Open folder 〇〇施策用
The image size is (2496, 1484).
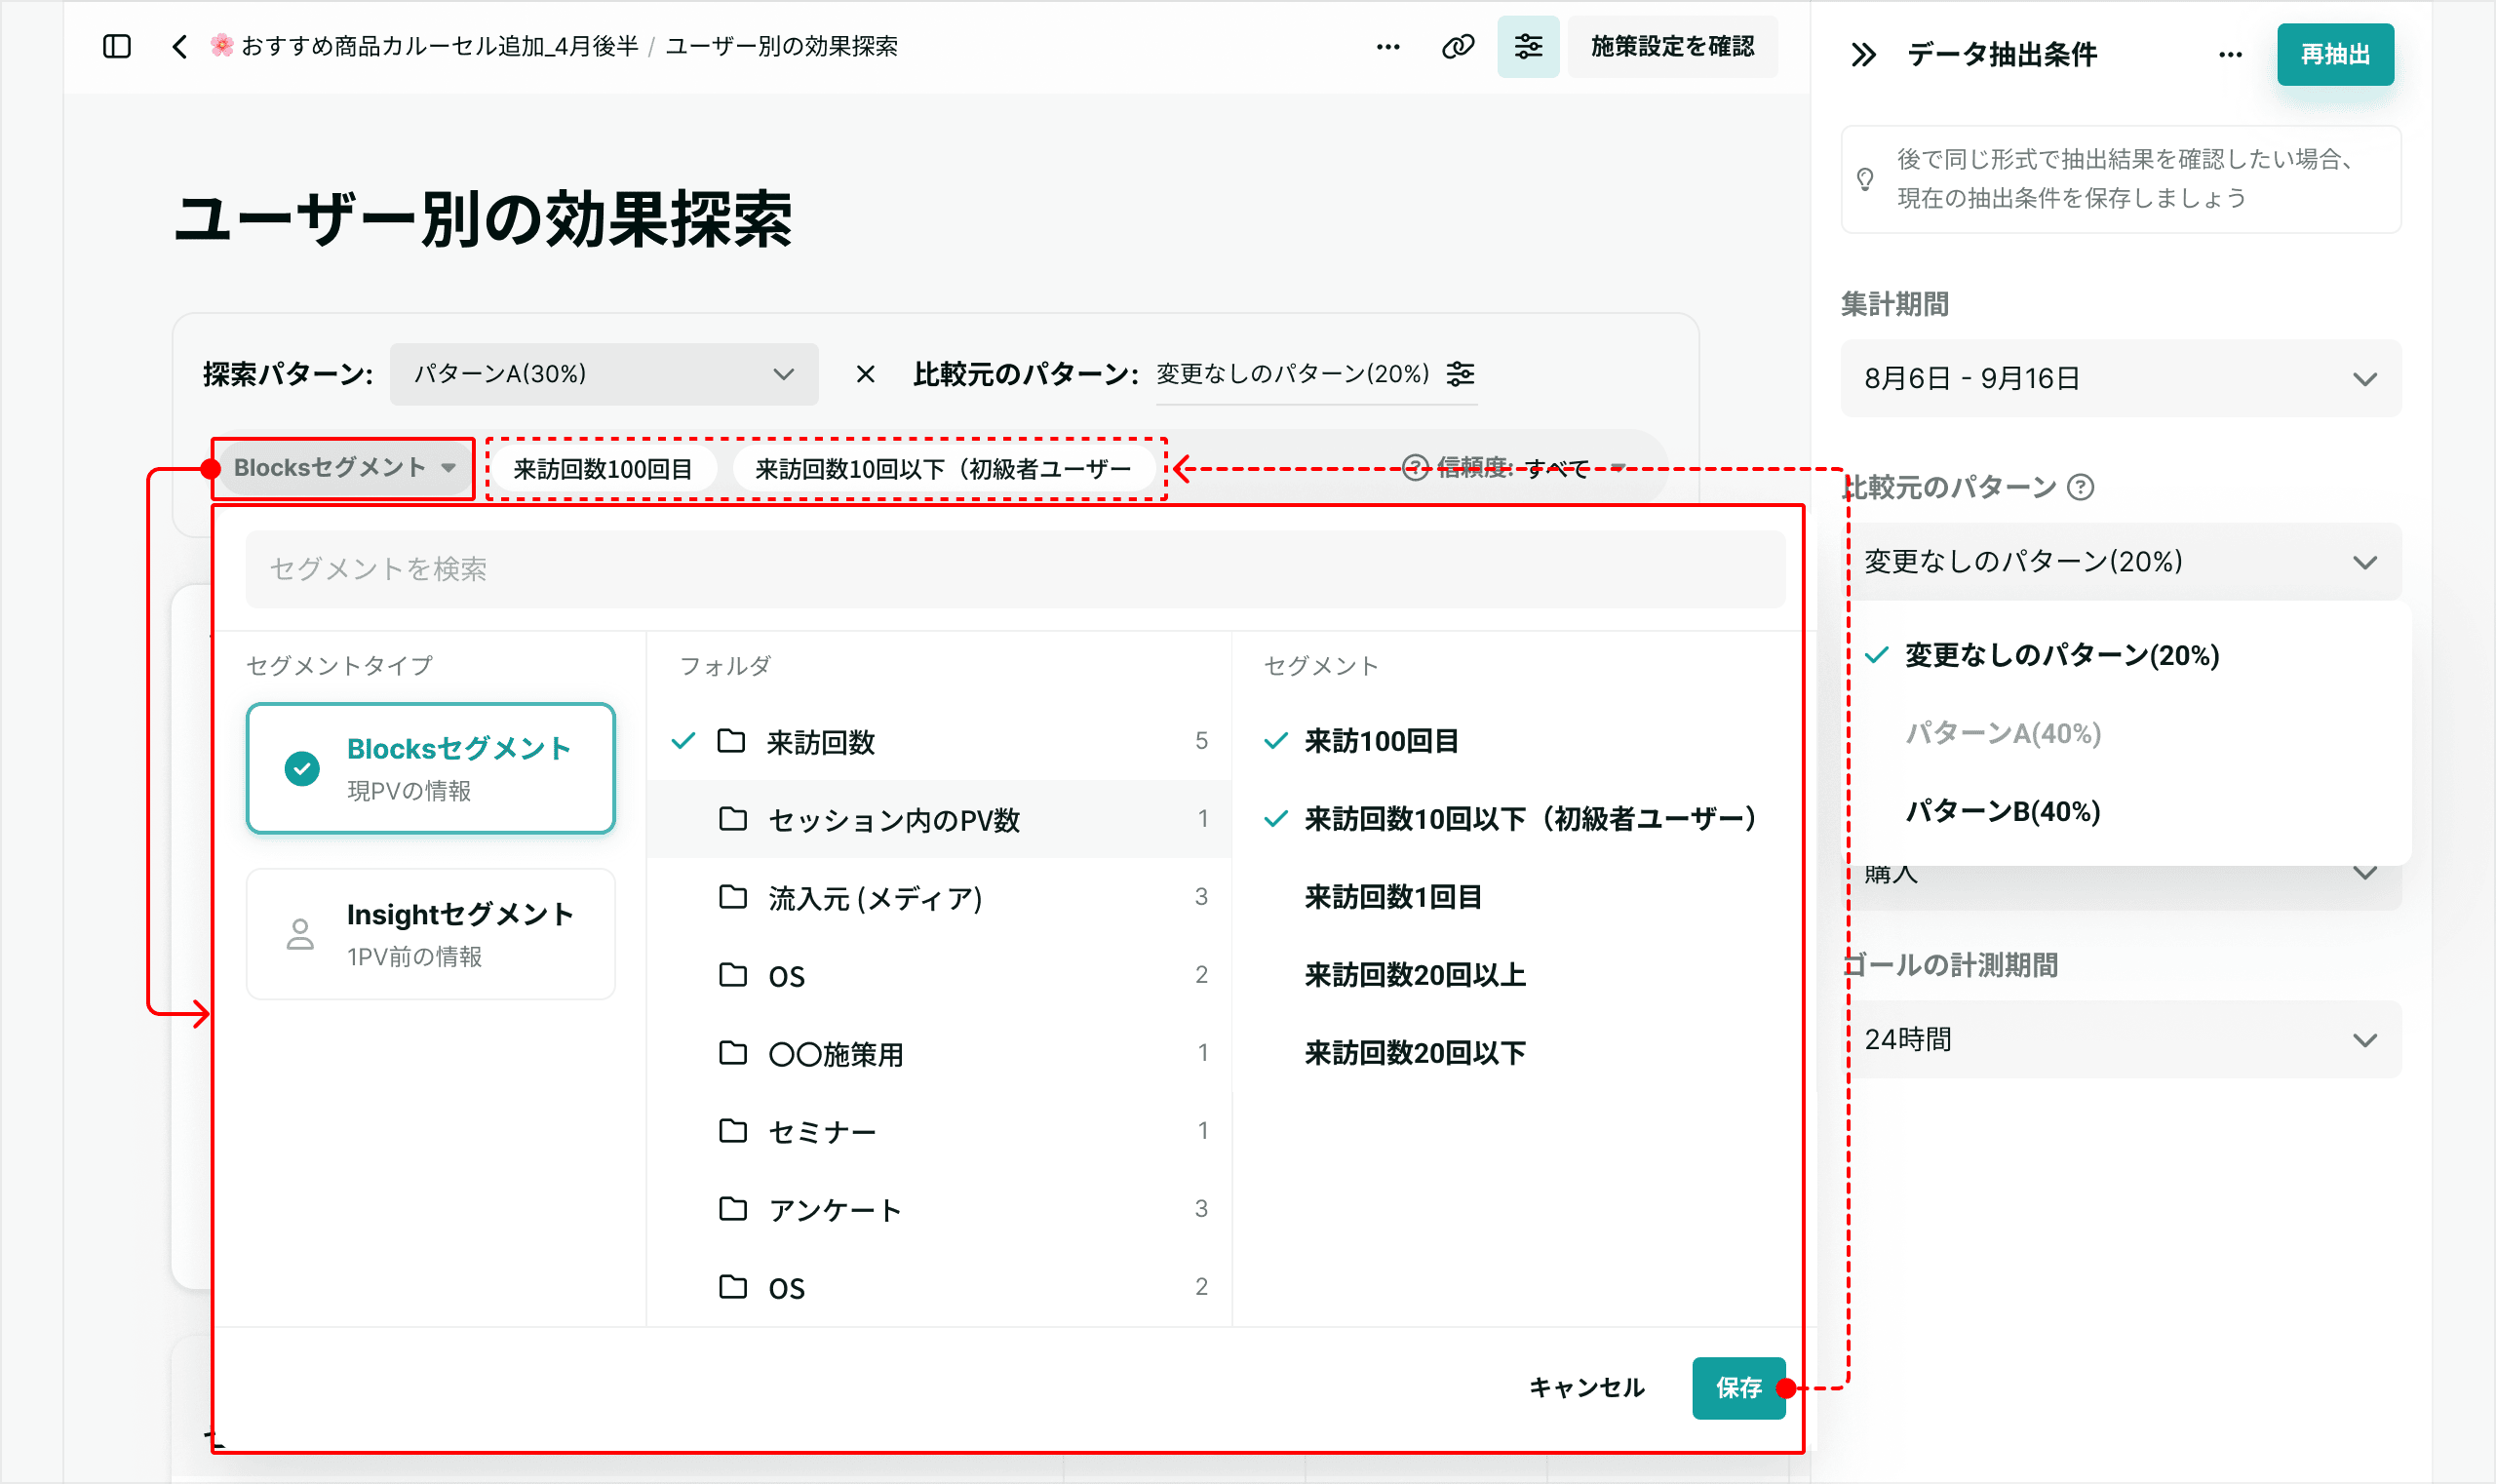coord(939,1053)
